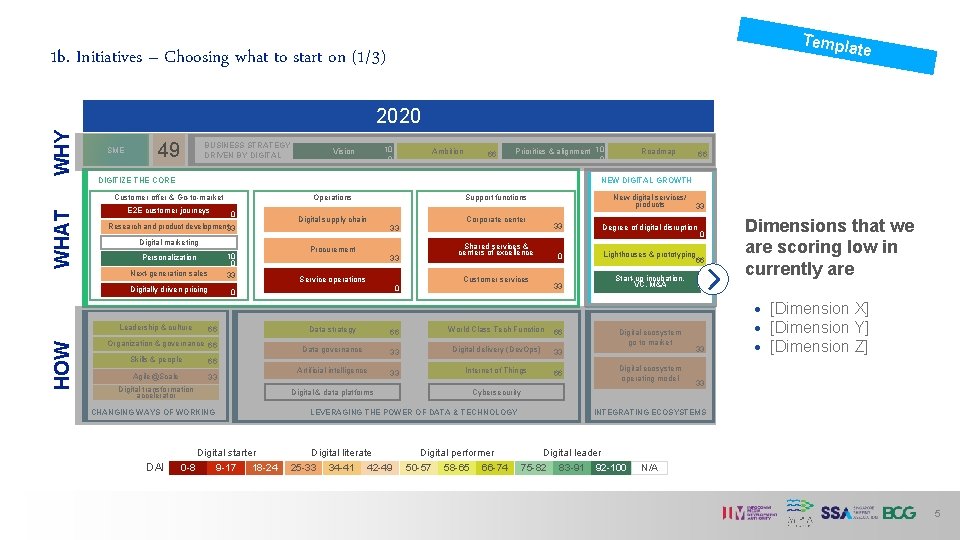Image resolution: width=960 pixels, height=540 pixels.
Task: Click Research and product development box
Action: (x=169, y=227)
